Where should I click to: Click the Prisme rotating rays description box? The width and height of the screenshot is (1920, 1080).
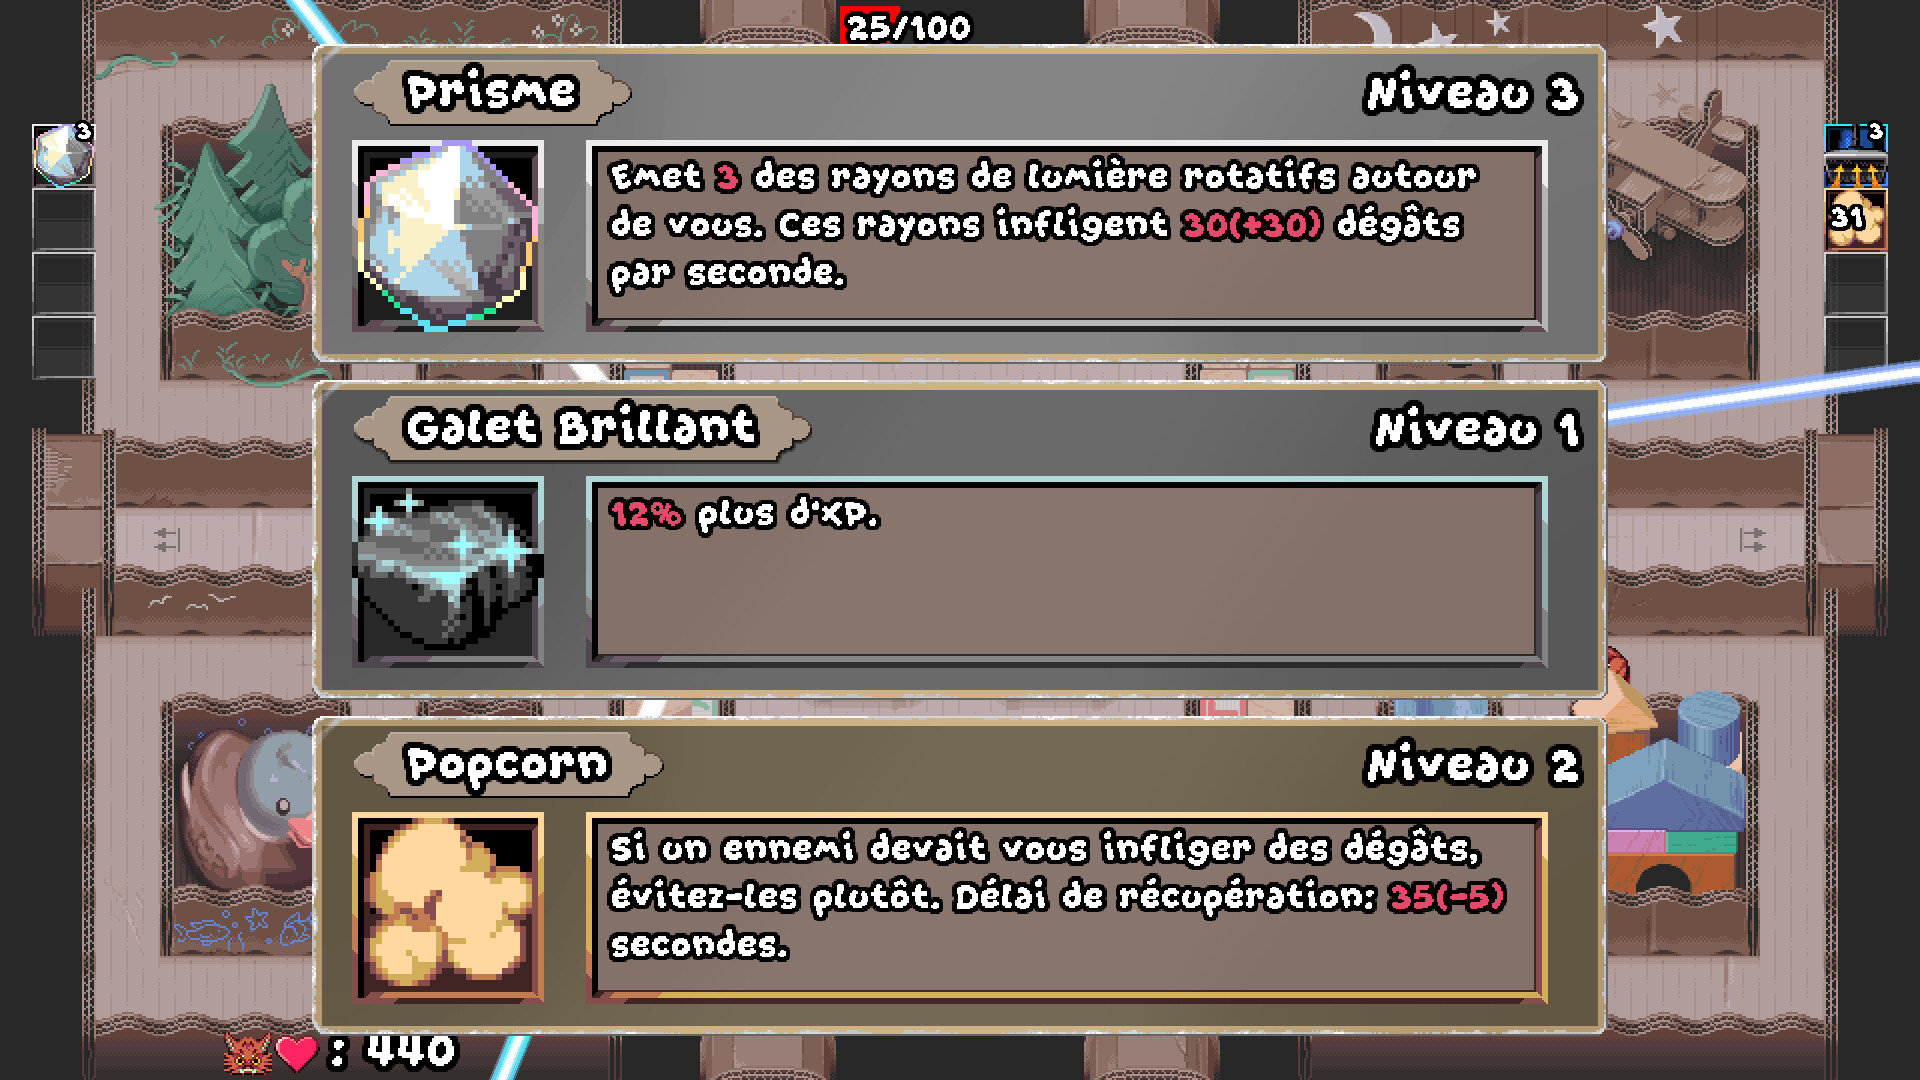1066,236
